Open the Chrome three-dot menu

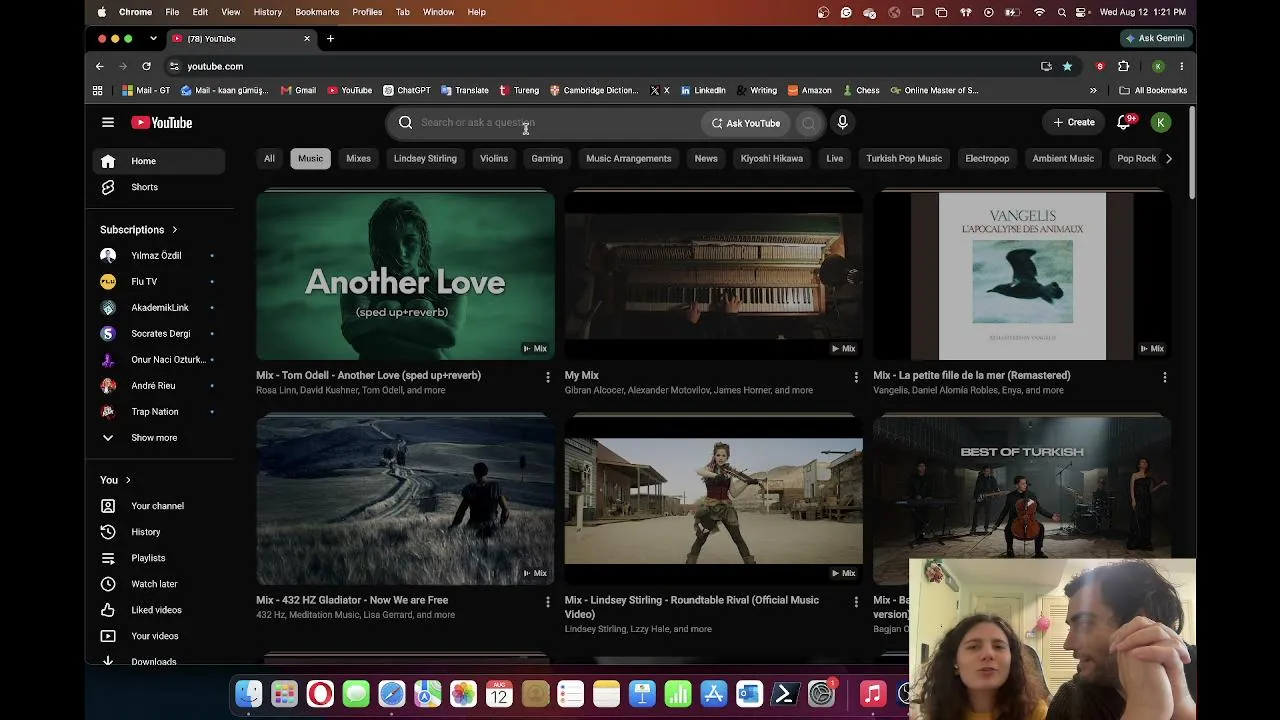pyautogui.click(x=1181, y=66)
